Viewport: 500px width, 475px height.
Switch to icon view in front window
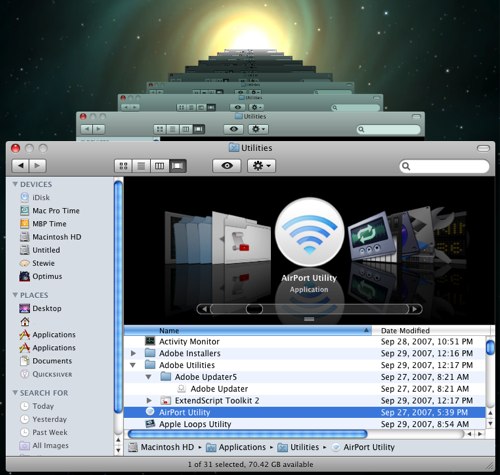point(123,166)
